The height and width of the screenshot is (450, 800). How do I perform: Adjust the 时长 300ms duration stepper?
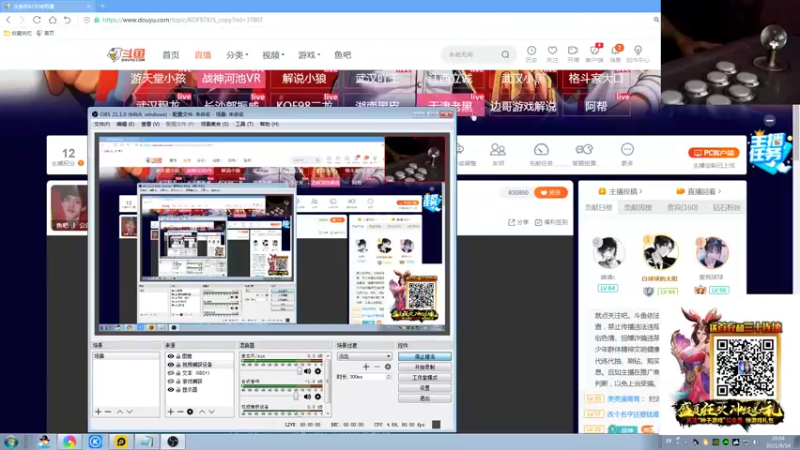pyautogui.click(x=389, y=377)
